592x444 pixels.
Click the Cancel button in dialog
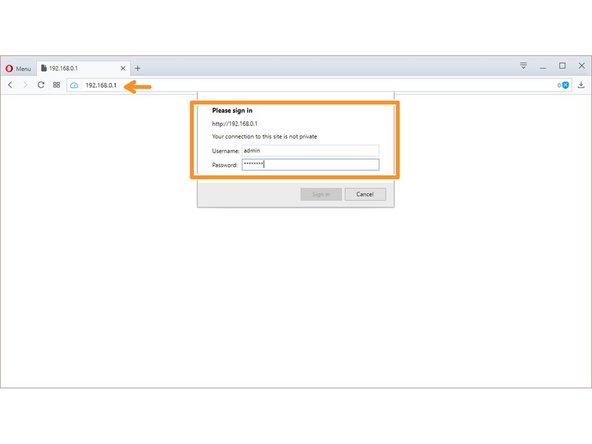point(365,194)
